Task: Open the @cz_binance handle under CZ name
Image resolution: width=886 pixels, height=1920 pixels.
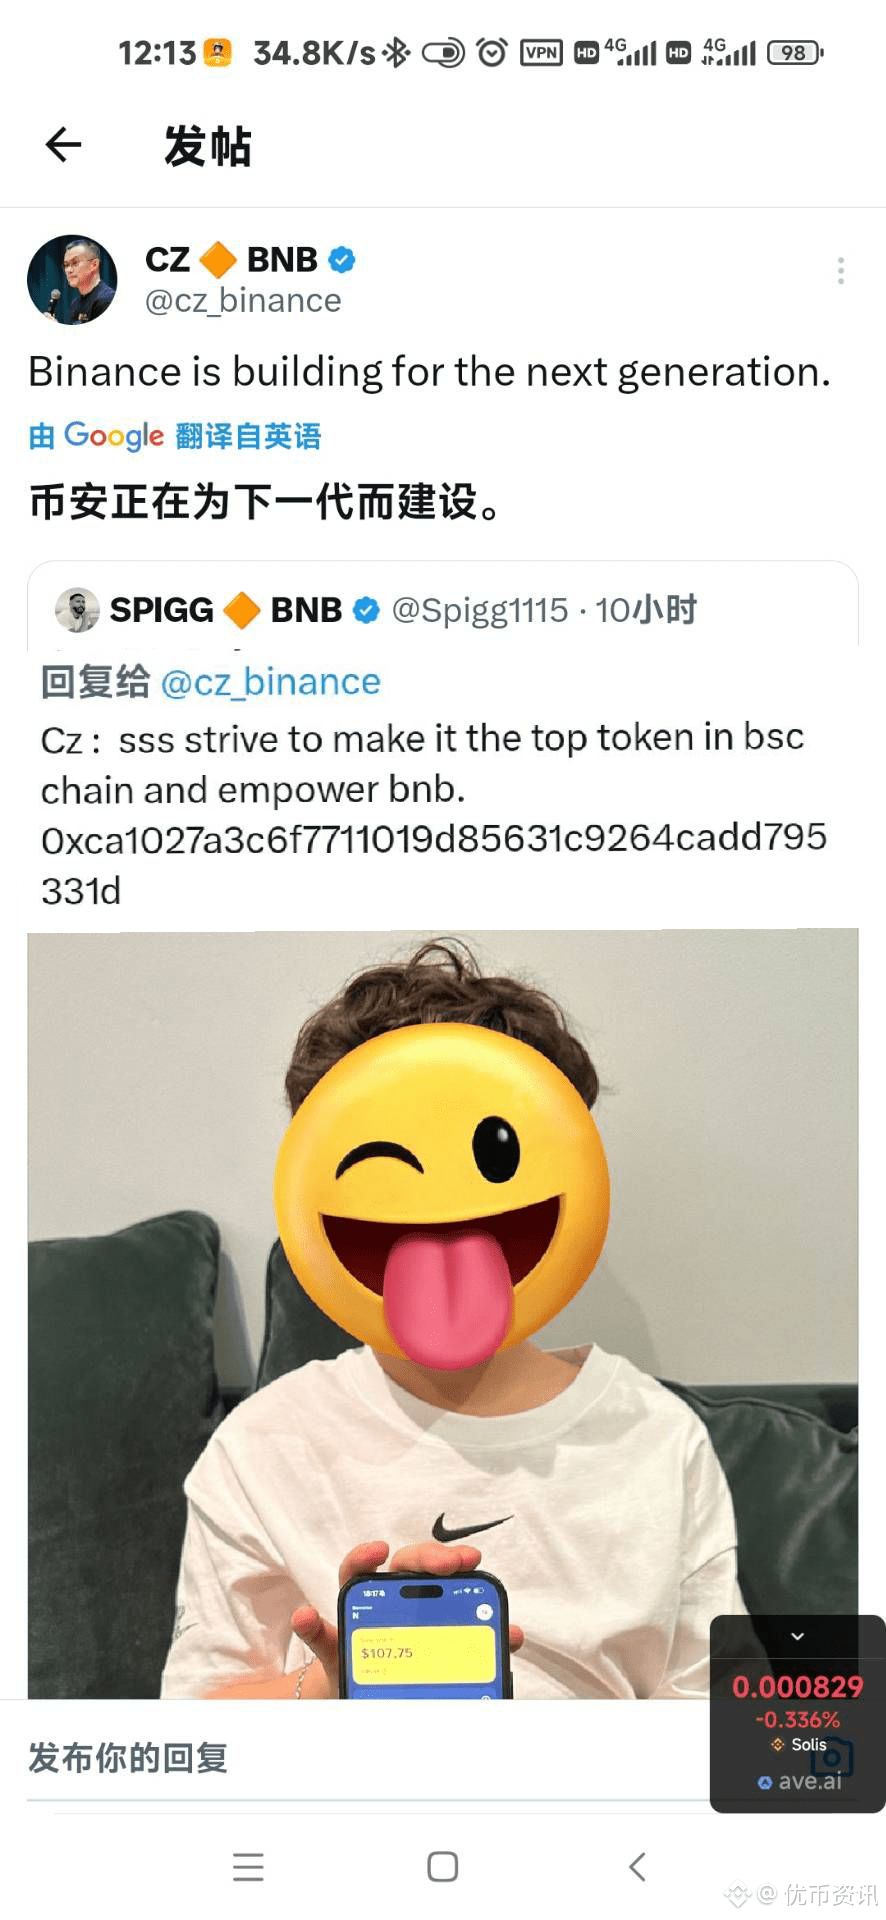Action: 243,301
